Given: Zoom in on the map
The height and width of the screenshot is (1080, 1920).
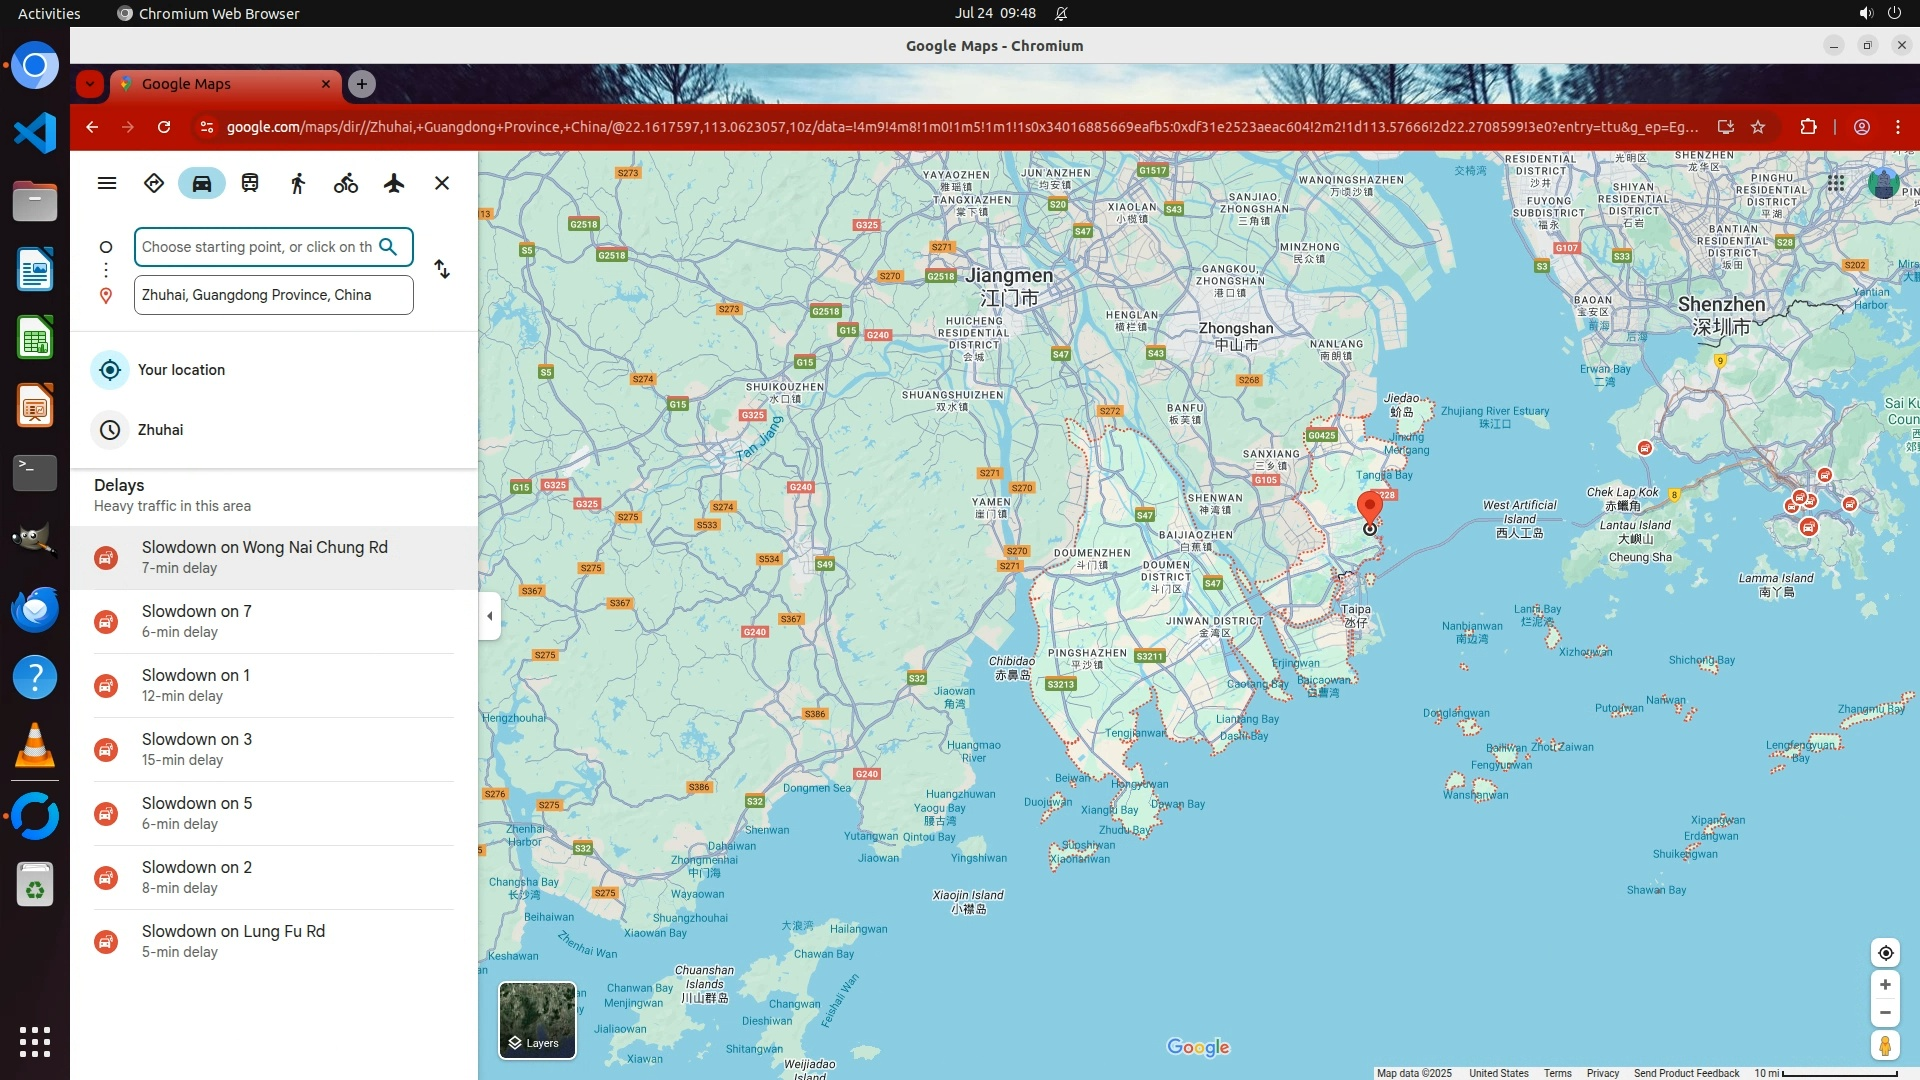Looking at the screenshot, I should pyautogui.click(x=1885, y=985).
